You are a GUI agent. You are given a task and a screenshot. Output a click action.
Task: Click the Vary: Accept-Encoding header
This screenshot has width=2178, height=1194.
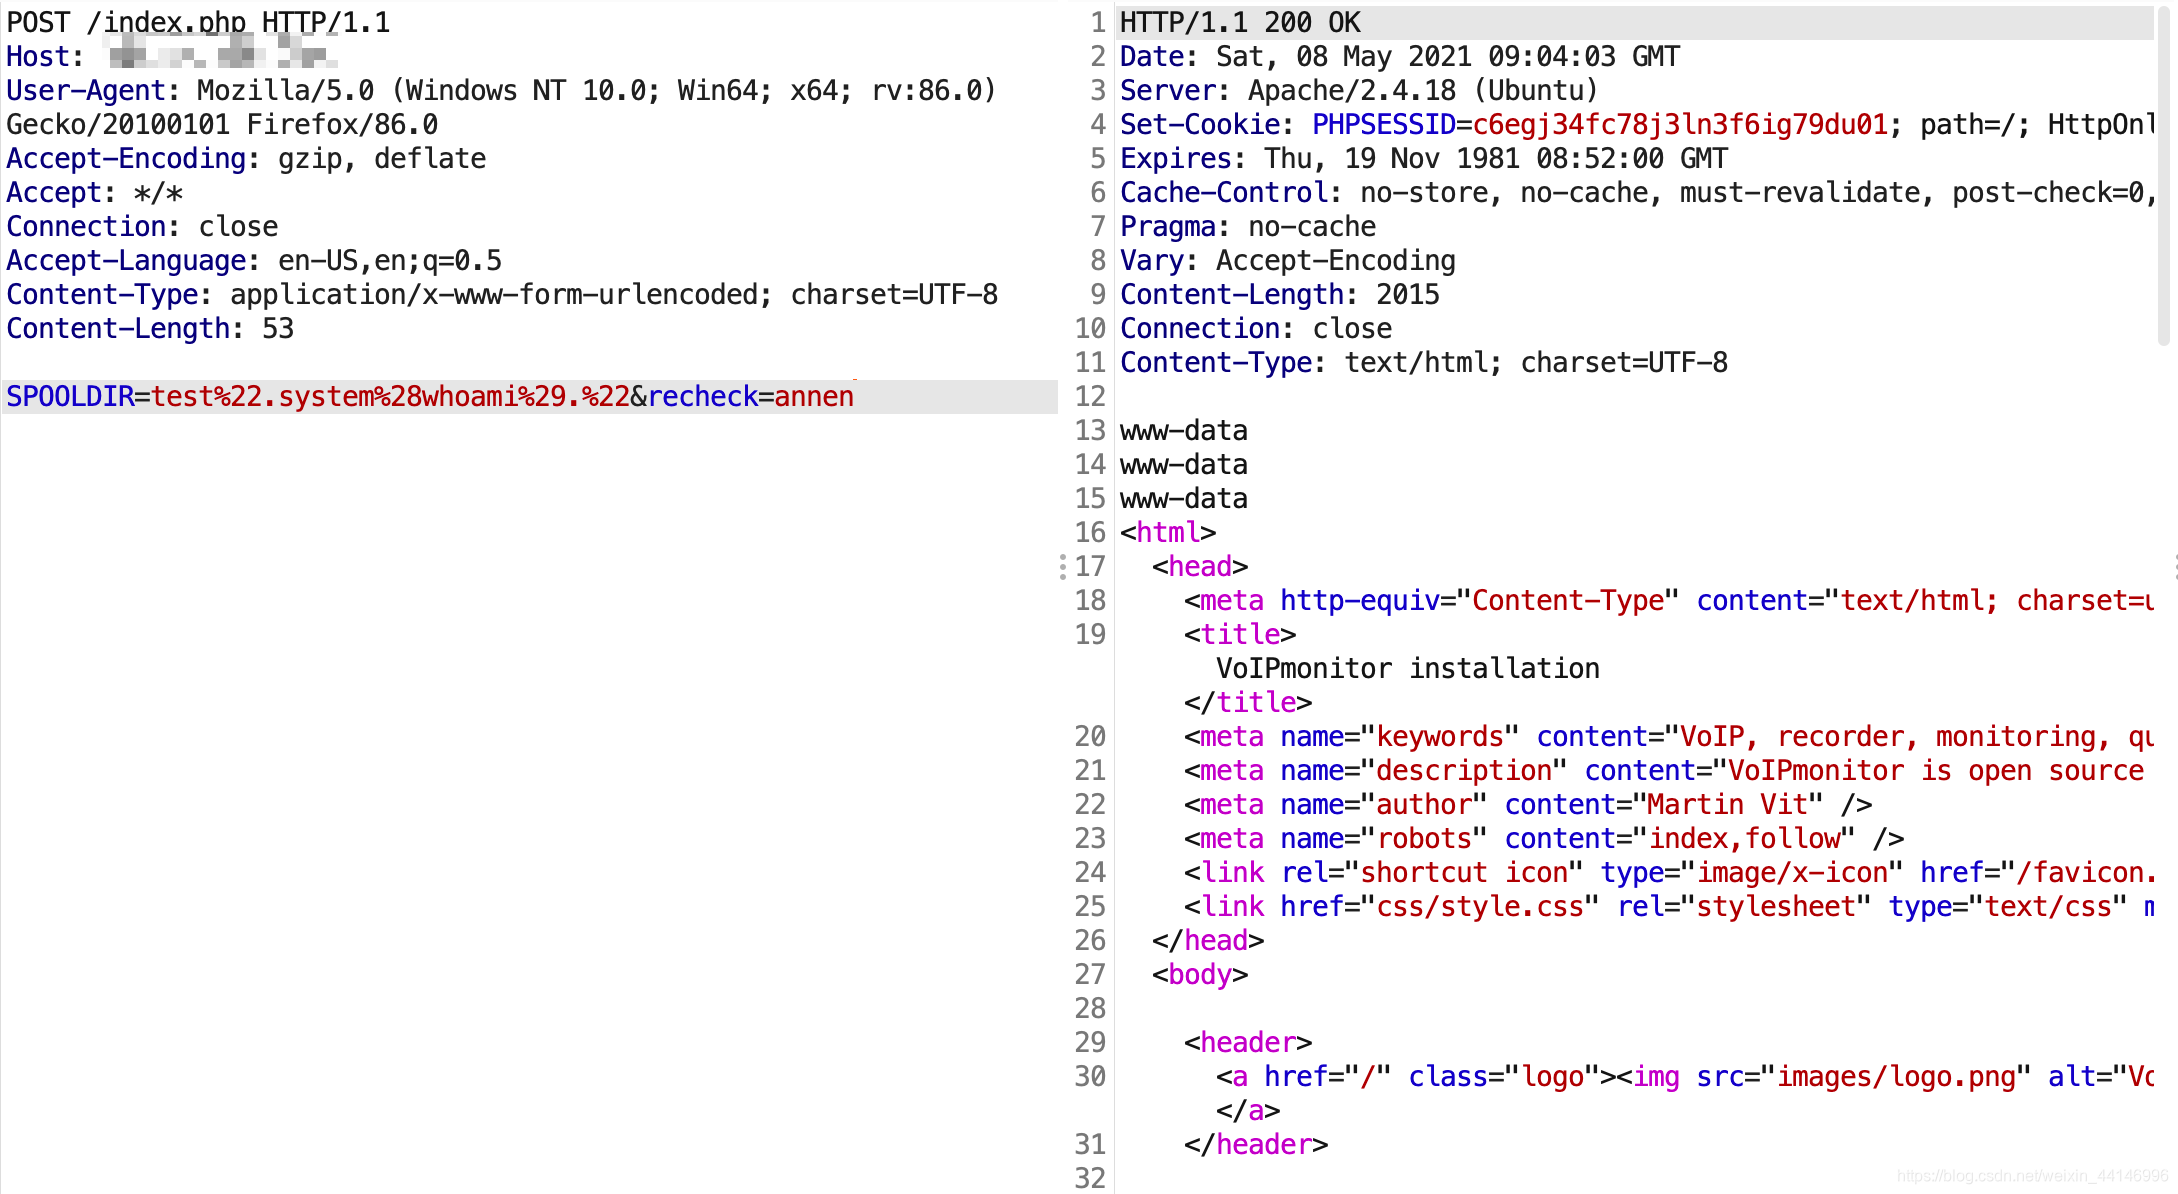(1288, 260)
